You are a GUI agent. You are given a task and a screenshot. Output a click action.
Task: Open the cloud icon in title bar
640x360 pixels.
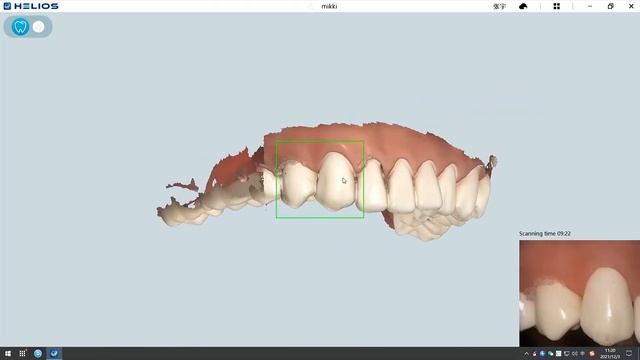click(x=523, y=6)
